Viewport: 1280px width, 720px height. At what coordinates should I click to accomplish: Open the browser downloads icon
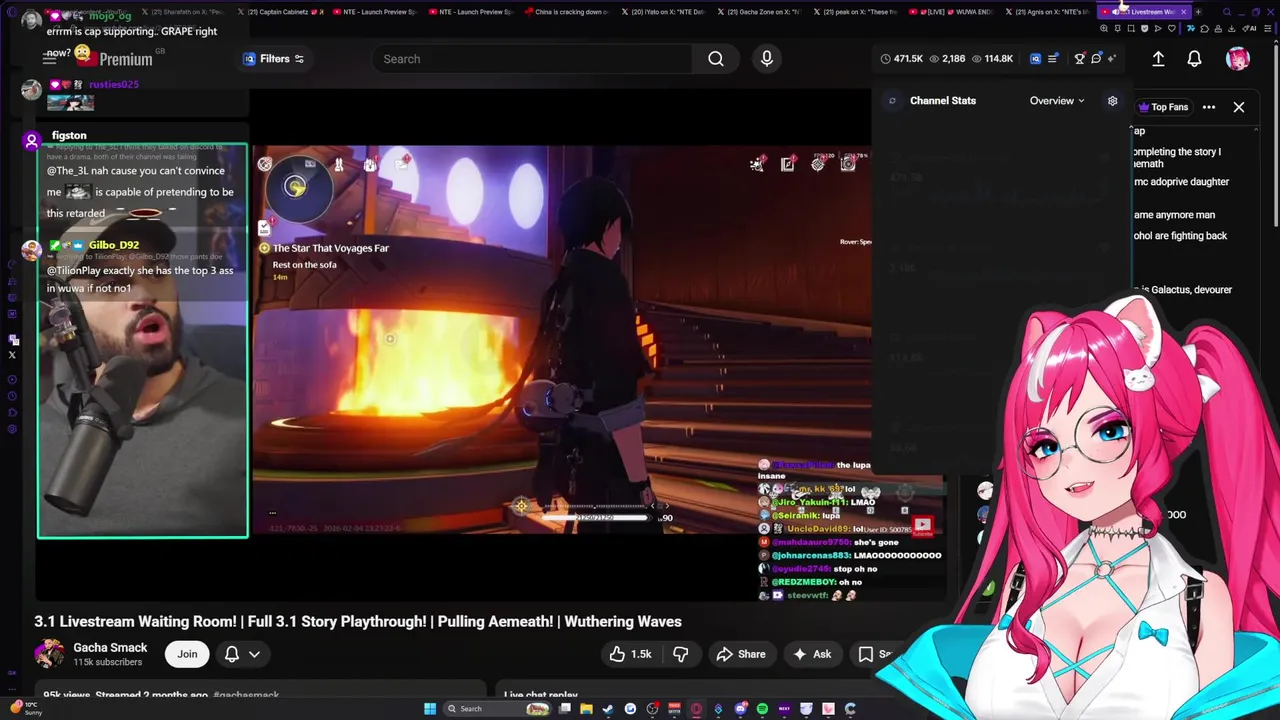click(x=1231, y=28)
